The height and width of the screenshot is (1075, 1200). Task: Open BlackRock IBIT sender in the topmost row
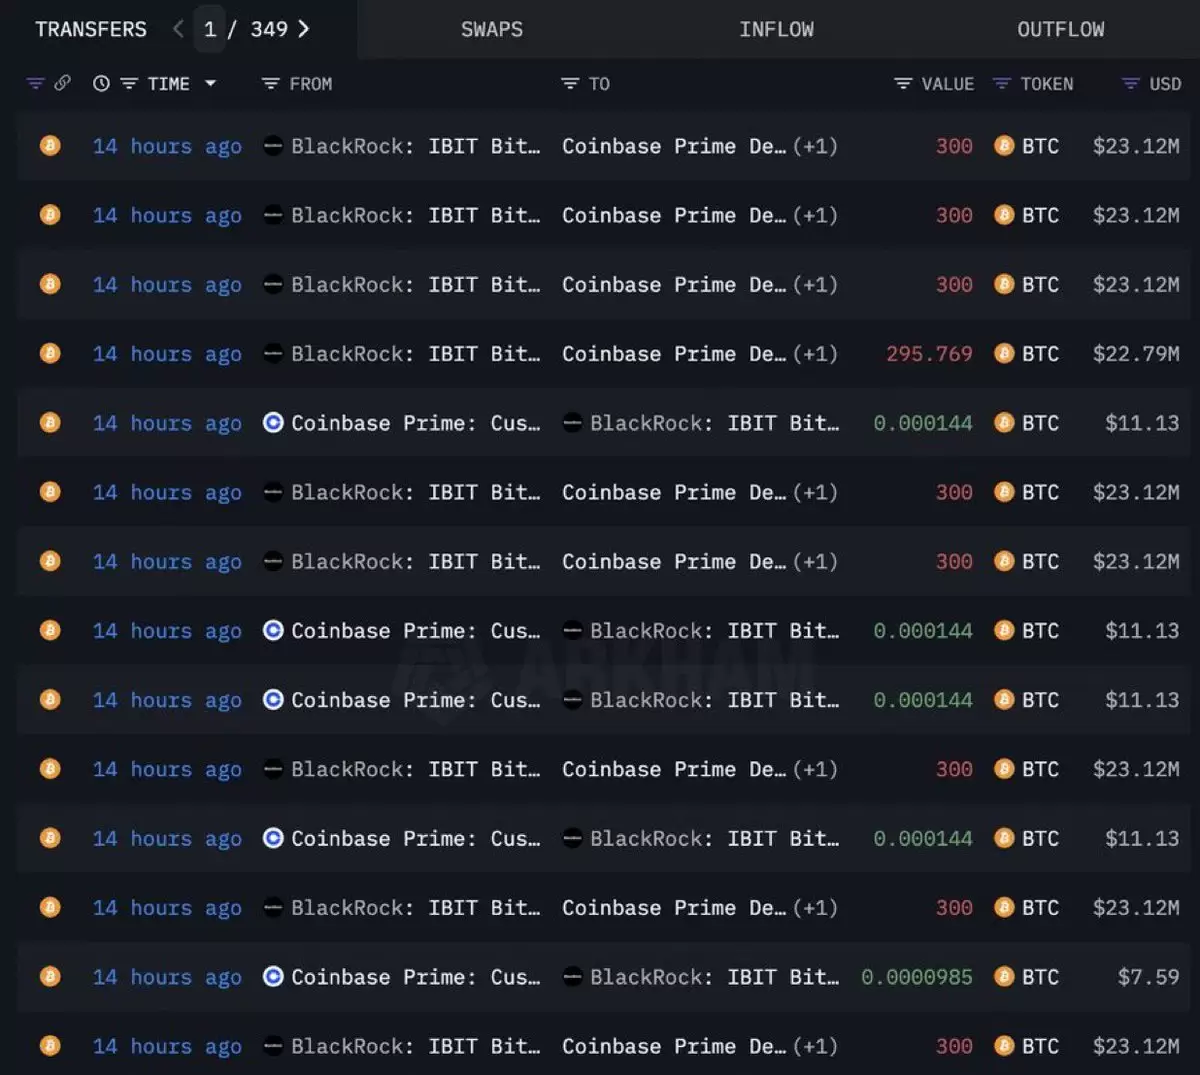(x=415, y=146)
